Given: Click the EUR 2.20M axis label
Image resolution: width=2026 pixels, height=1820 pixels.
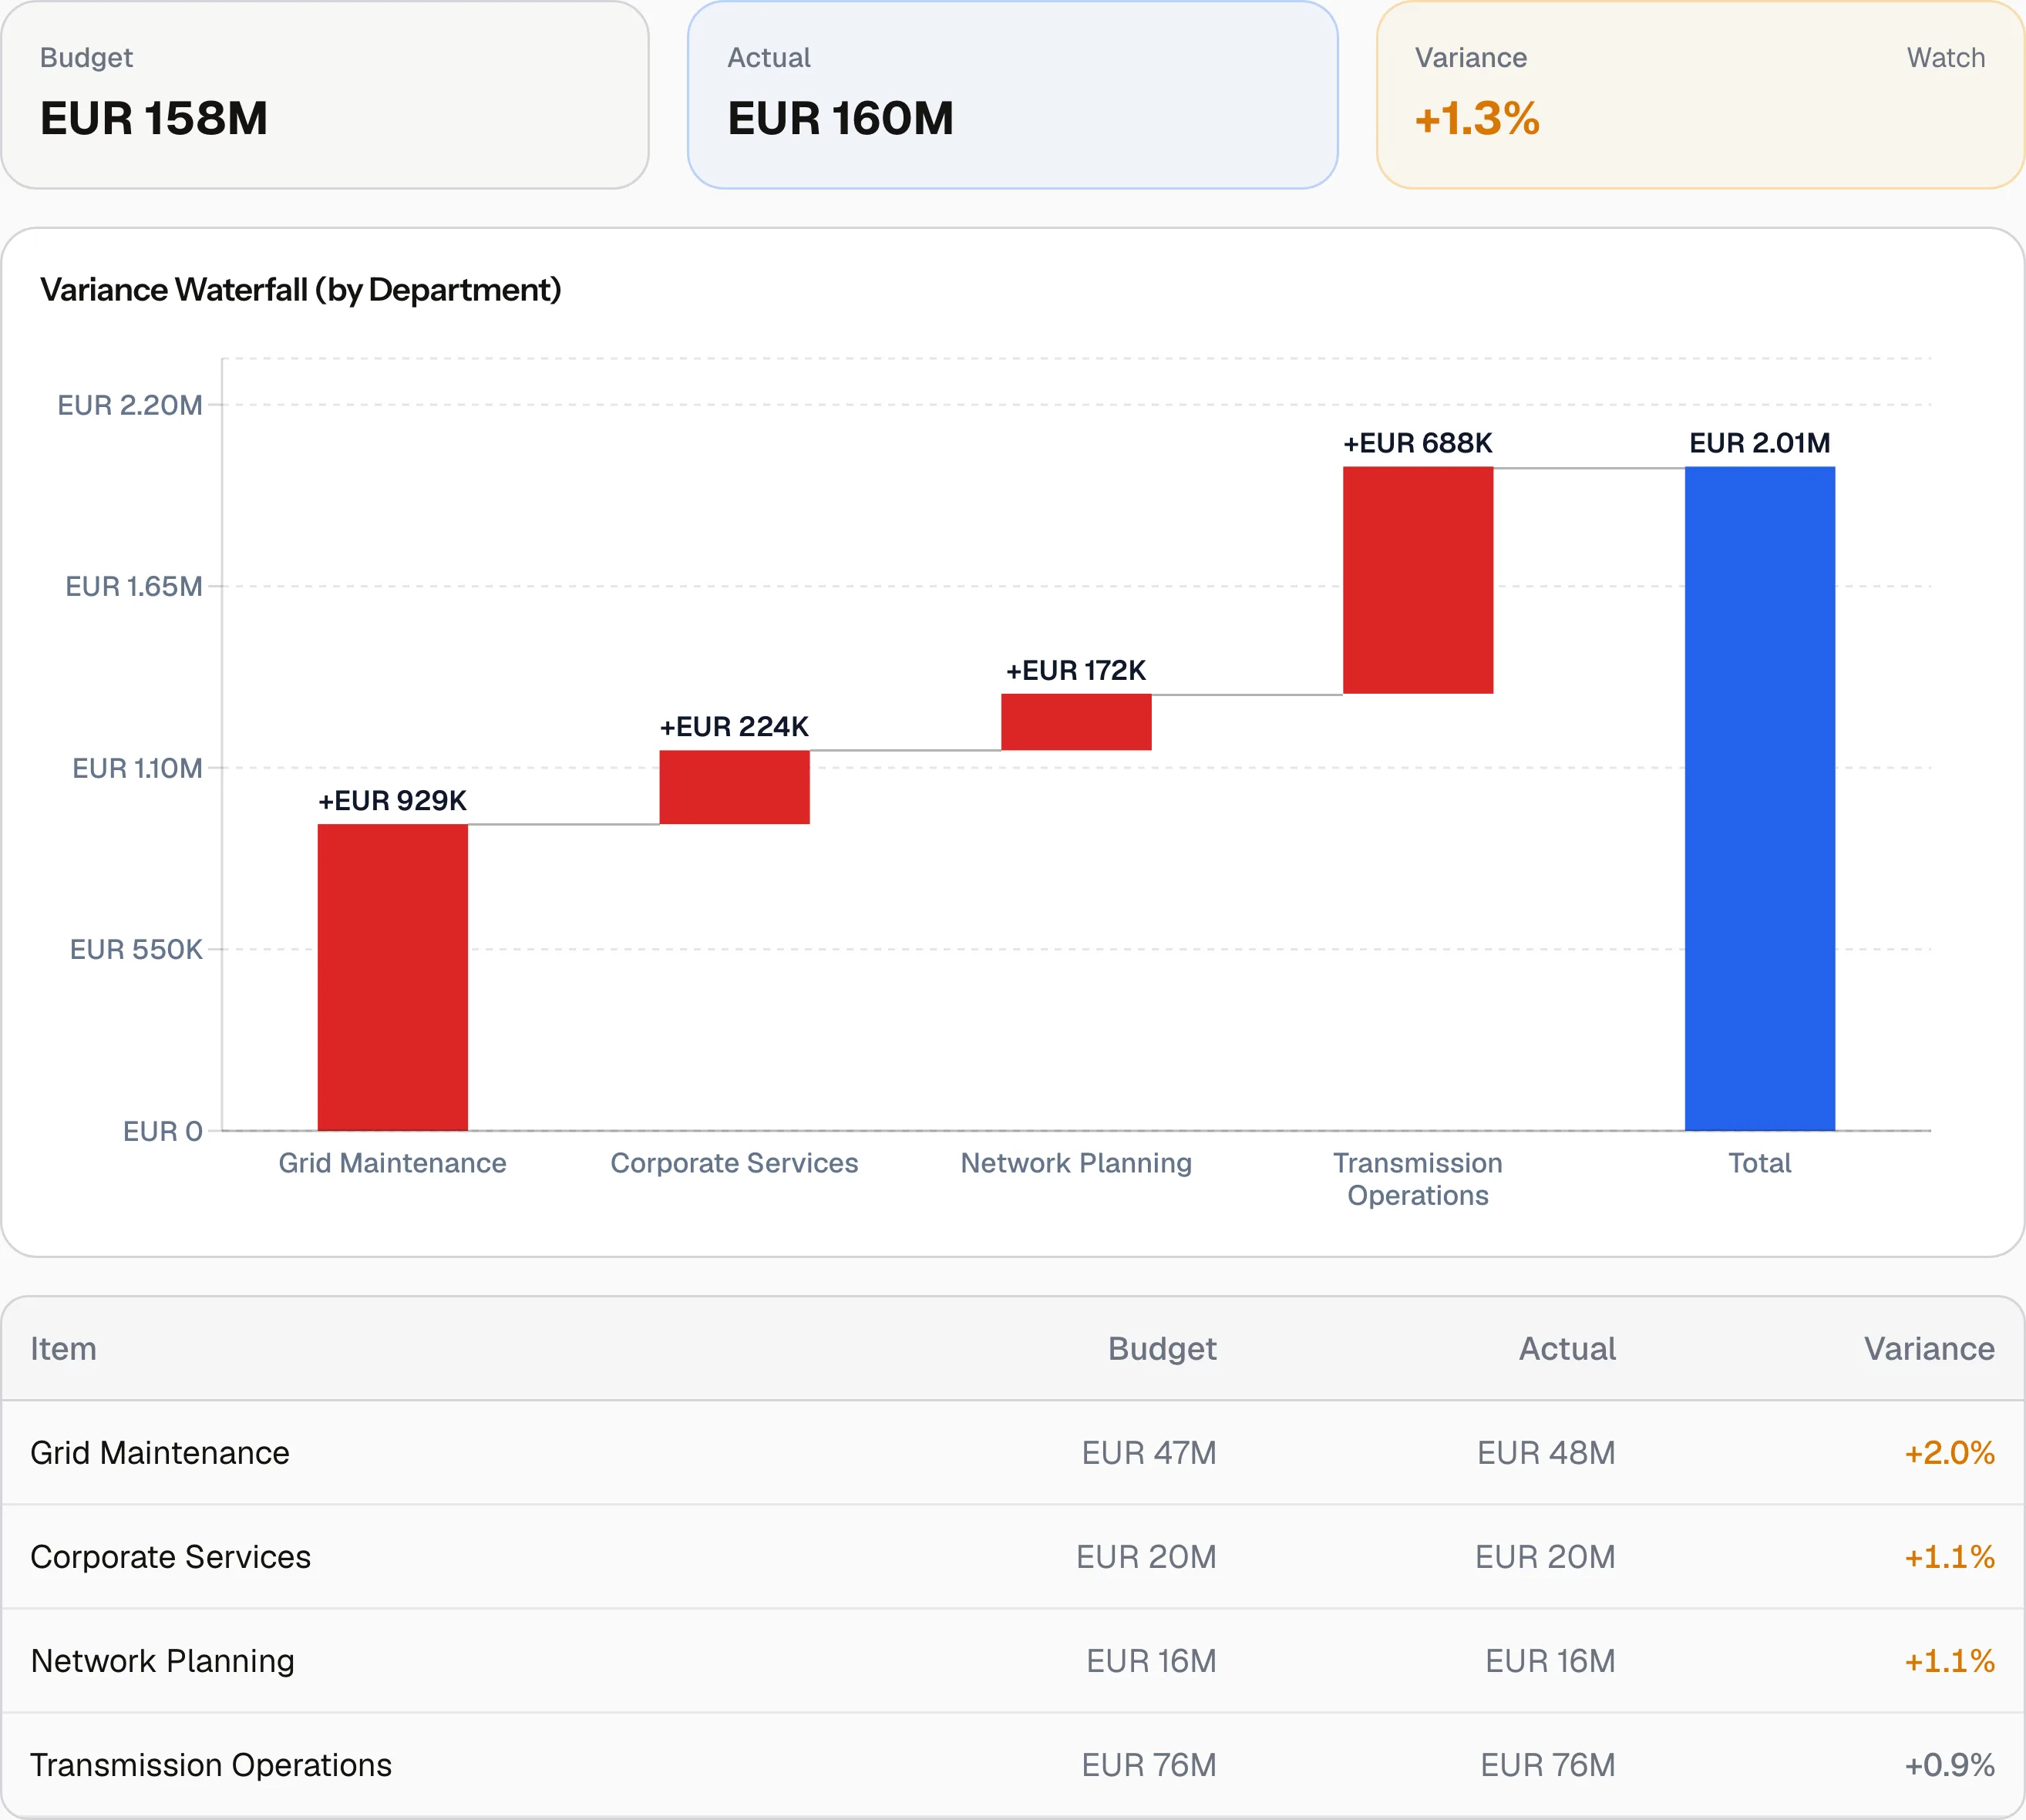Looking at the screenshot, I should click(x=130, y=405).
